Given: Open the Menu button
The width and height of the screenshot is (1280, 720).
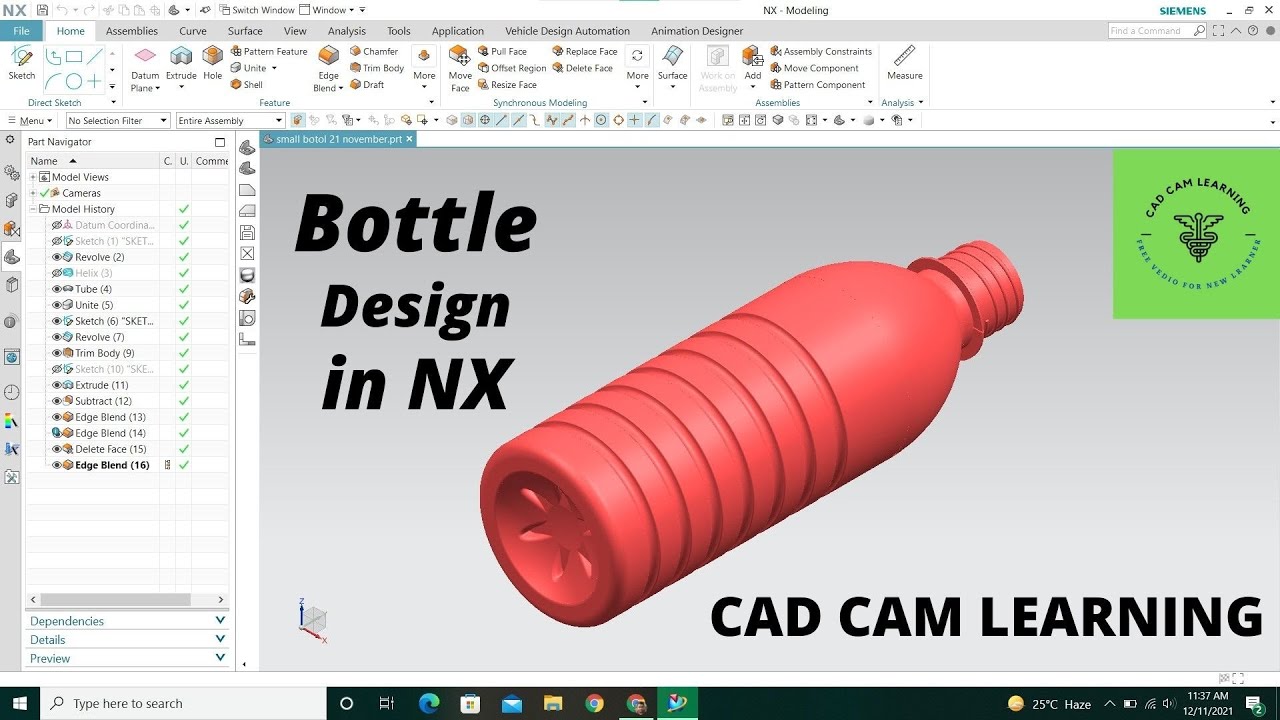Looking at the screenshot, I should pos(31,121).
